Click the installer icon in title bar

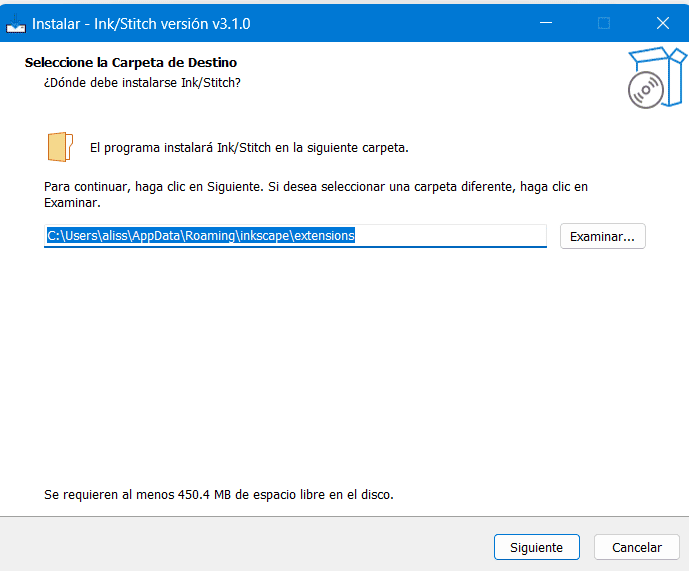16,24
